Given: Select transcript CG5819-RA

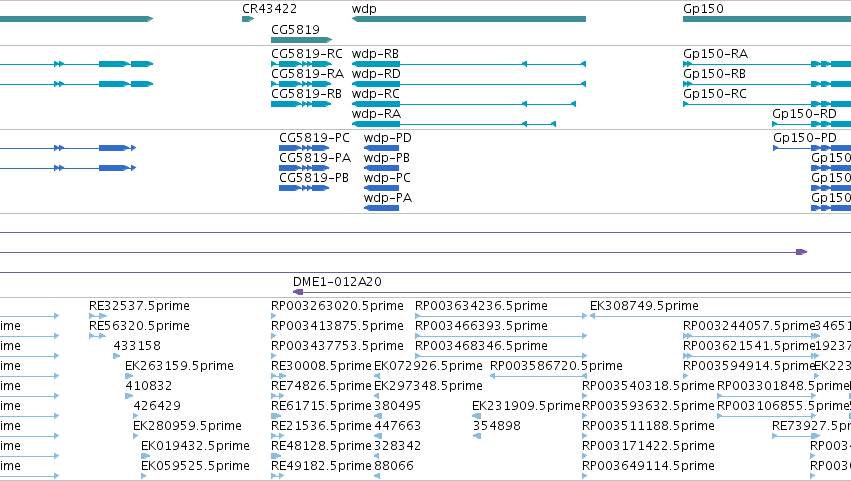Looking at the screenshot, I should (301, 84).
